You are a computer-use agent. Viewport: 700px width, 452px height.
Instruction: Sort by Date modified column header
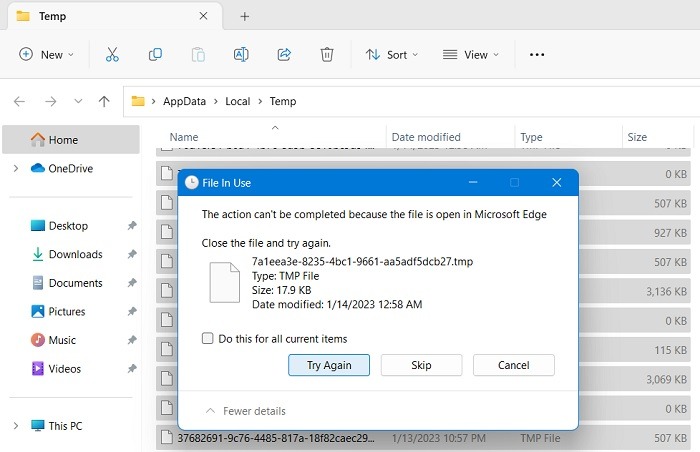[x=450, y=137]
